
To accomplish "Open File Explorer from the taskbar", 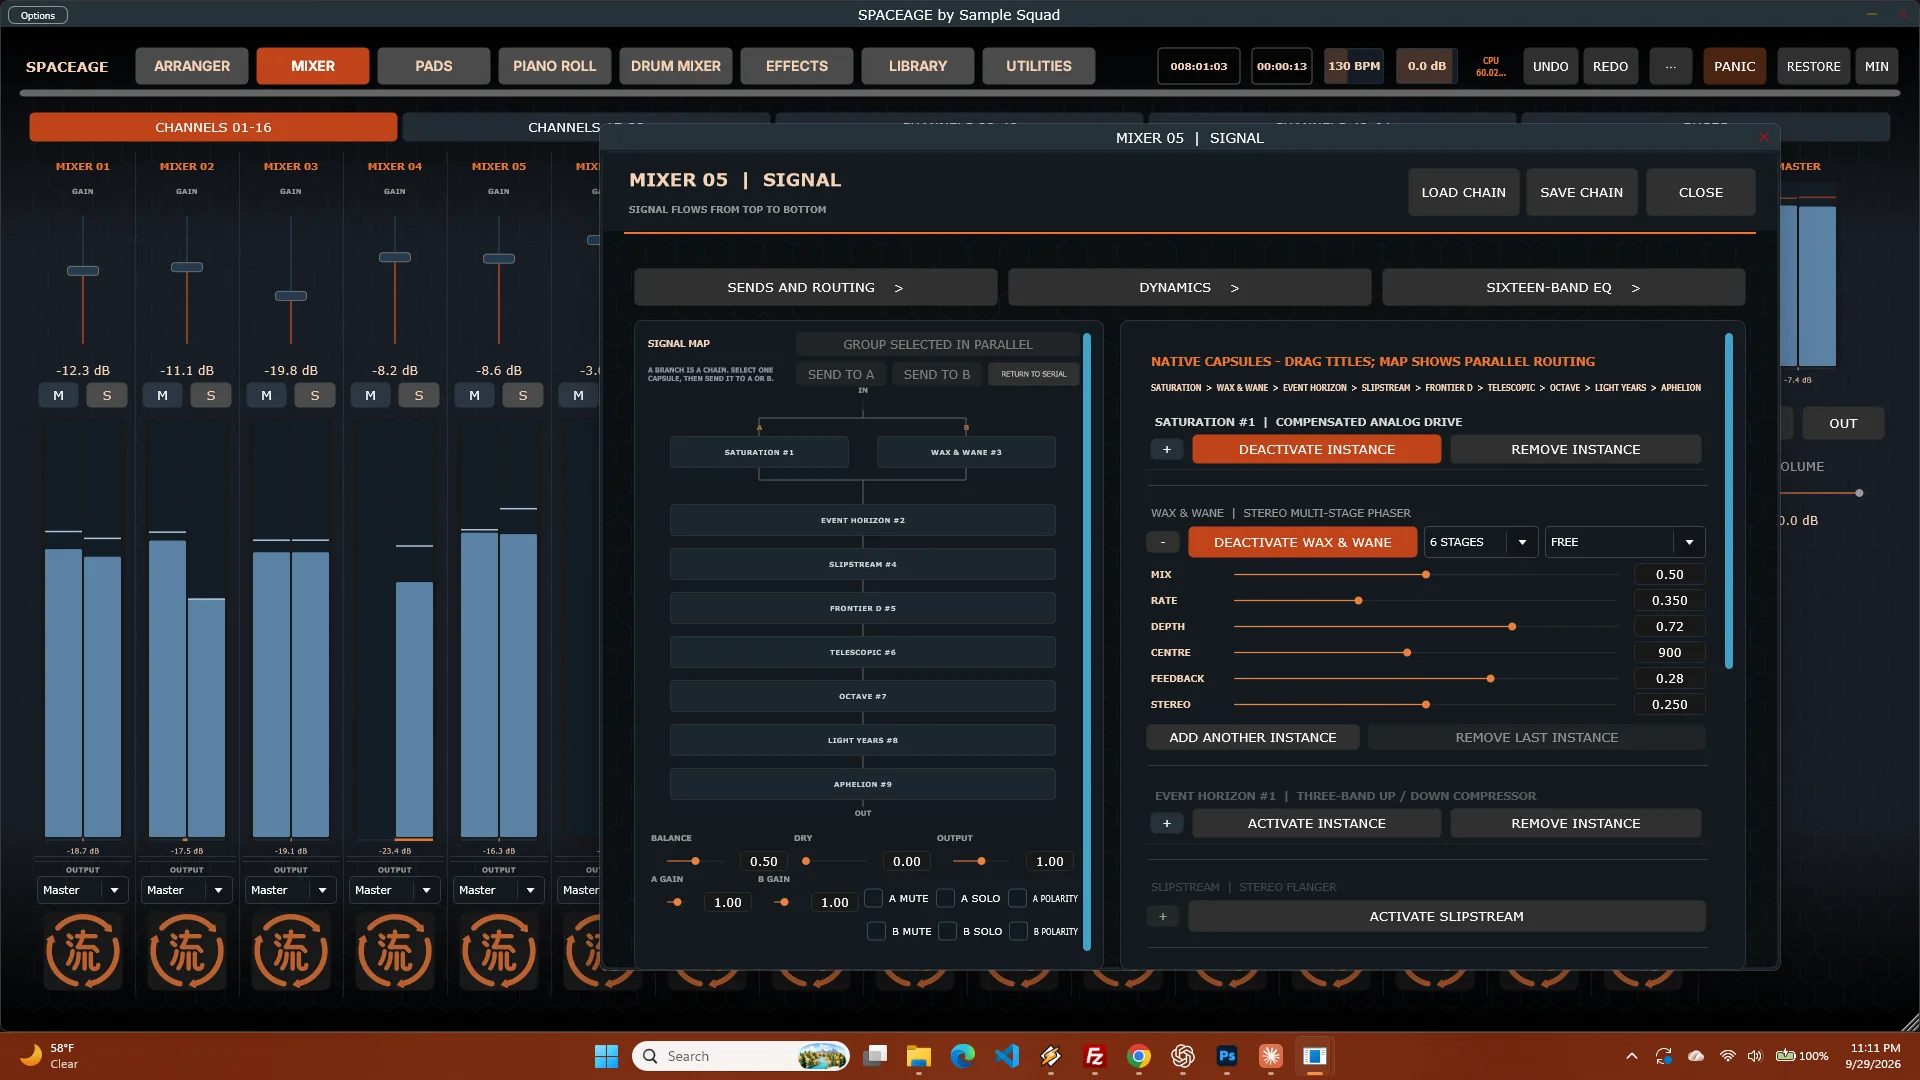I will (x=918, y=1056).
